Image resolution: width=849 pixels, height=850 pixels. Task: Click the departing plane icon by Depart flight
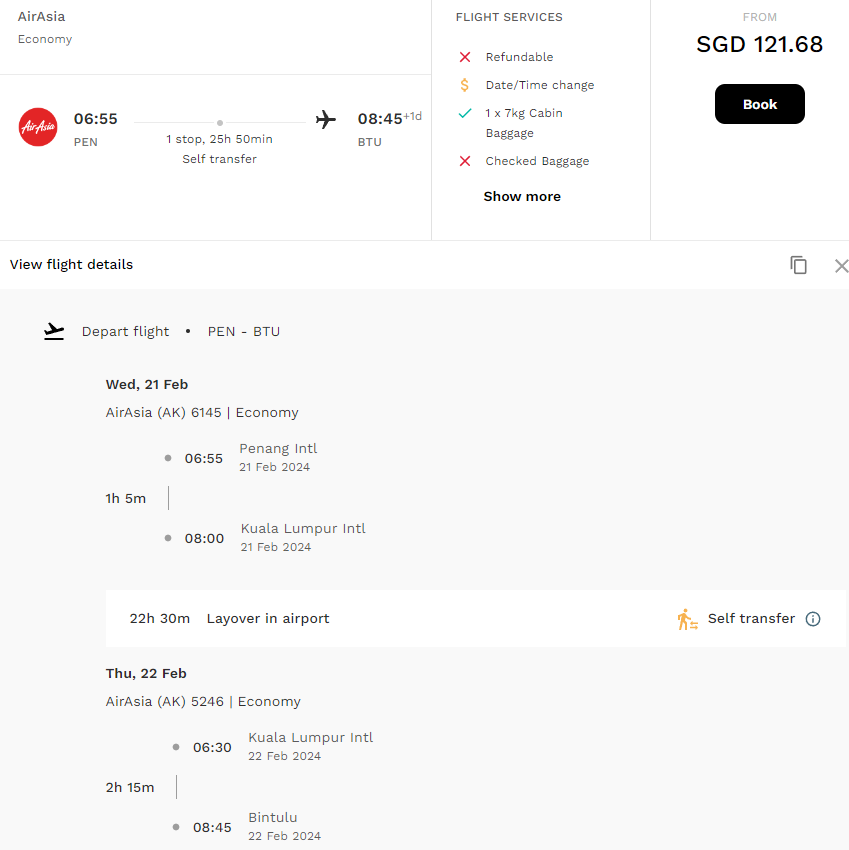(x=54, y=331)
